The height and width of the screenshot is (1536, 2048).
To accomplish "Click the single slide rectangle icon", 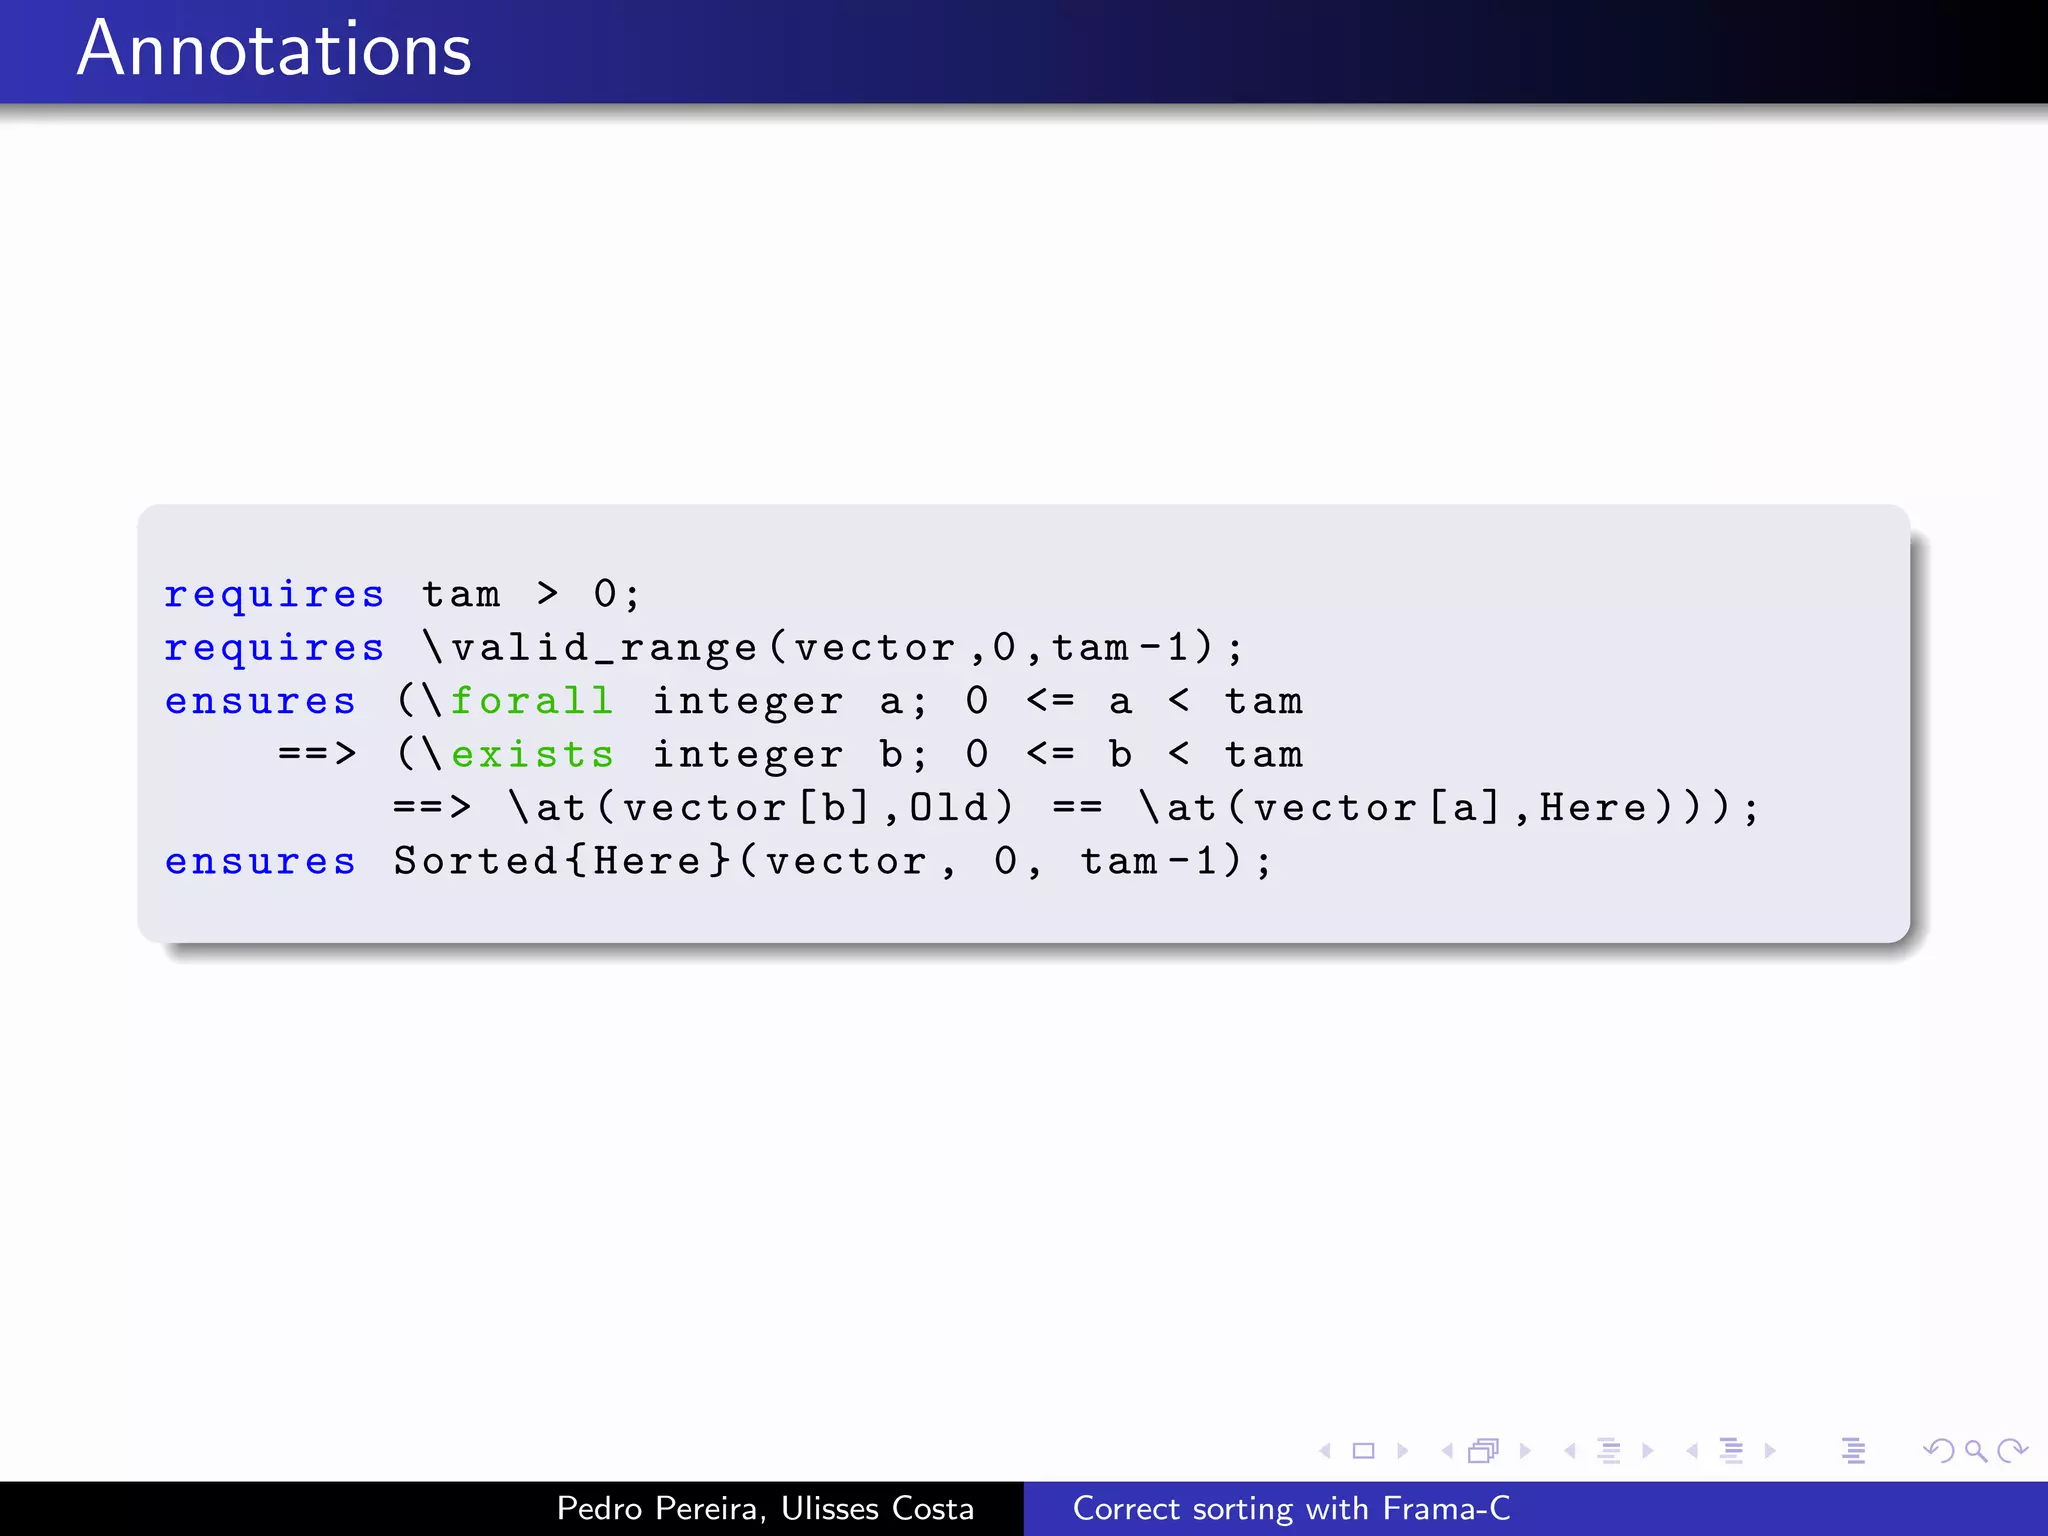I will (x=1364, y=1451).
